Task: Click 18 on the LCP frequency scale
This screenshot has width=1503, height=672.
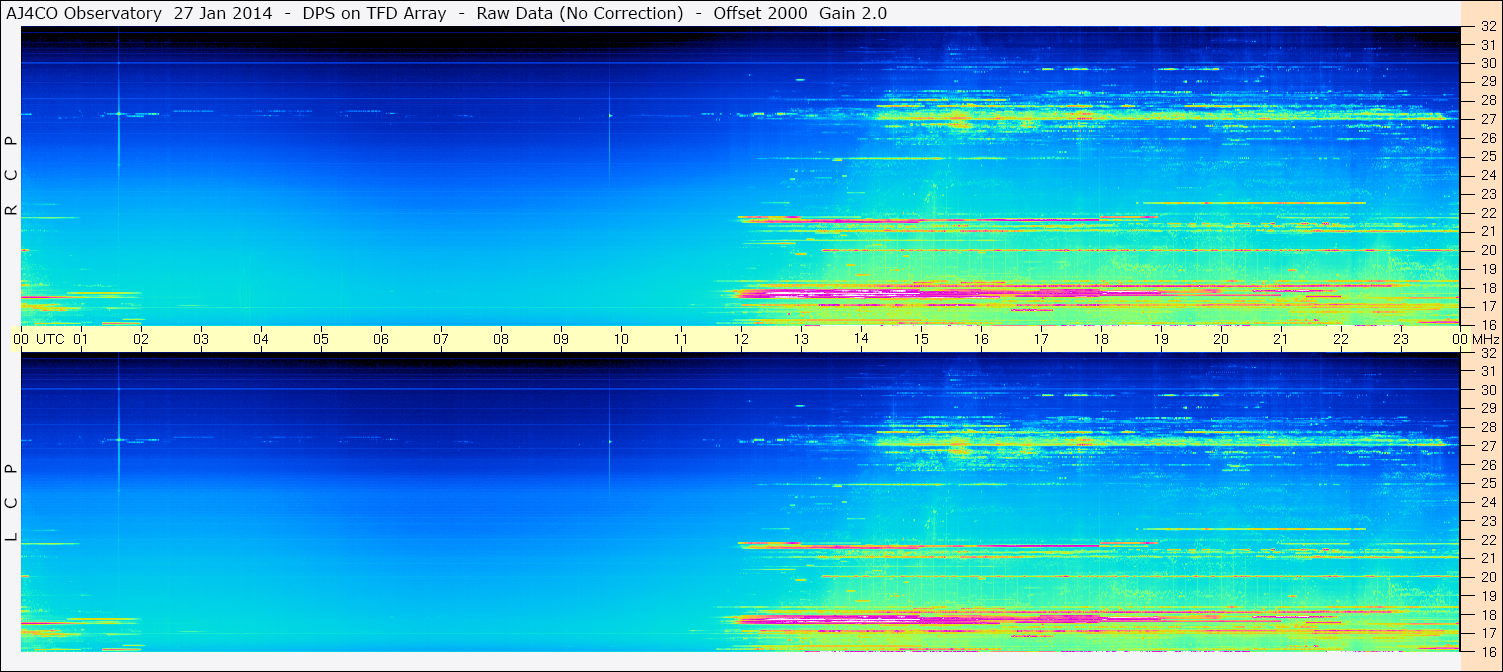Action: [x=1488, y=615]
